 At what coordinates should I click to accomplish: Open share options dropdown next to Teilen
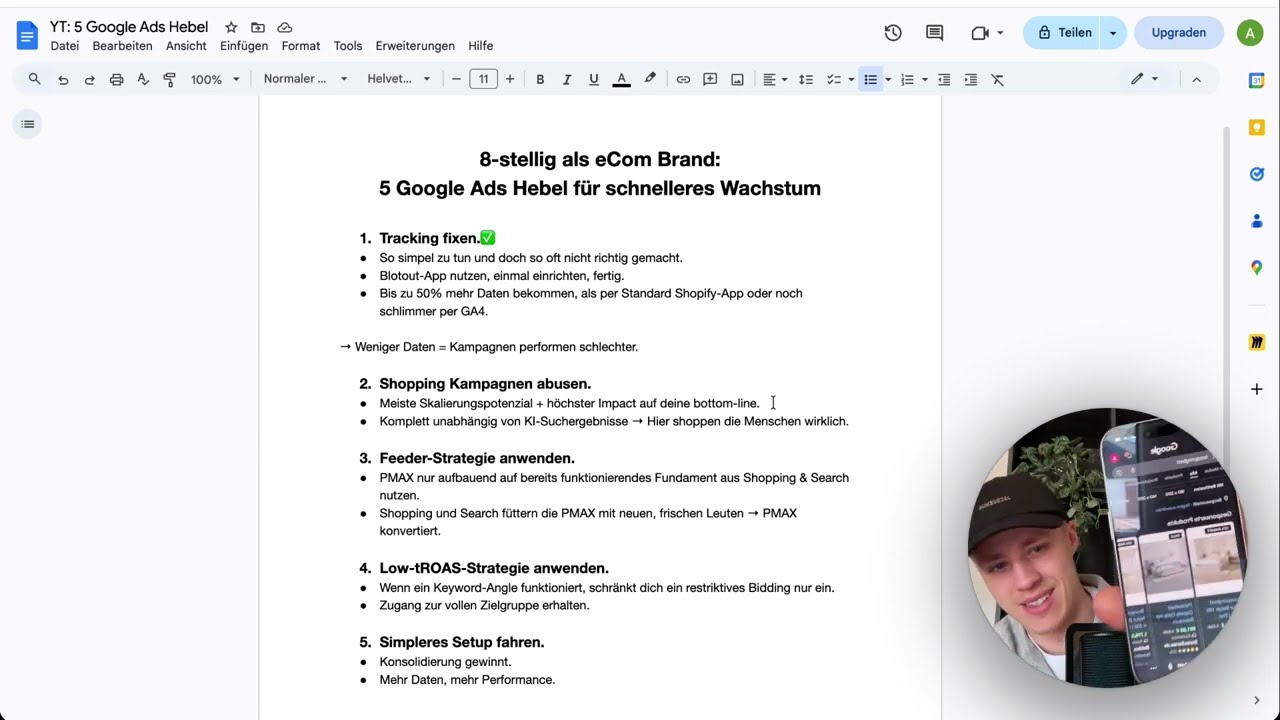(1113, 33)
